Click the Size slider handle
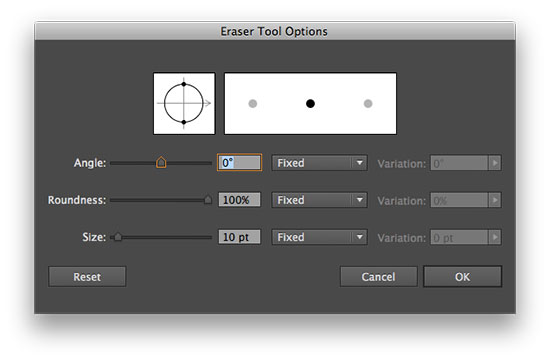 (x=118, y=237)
